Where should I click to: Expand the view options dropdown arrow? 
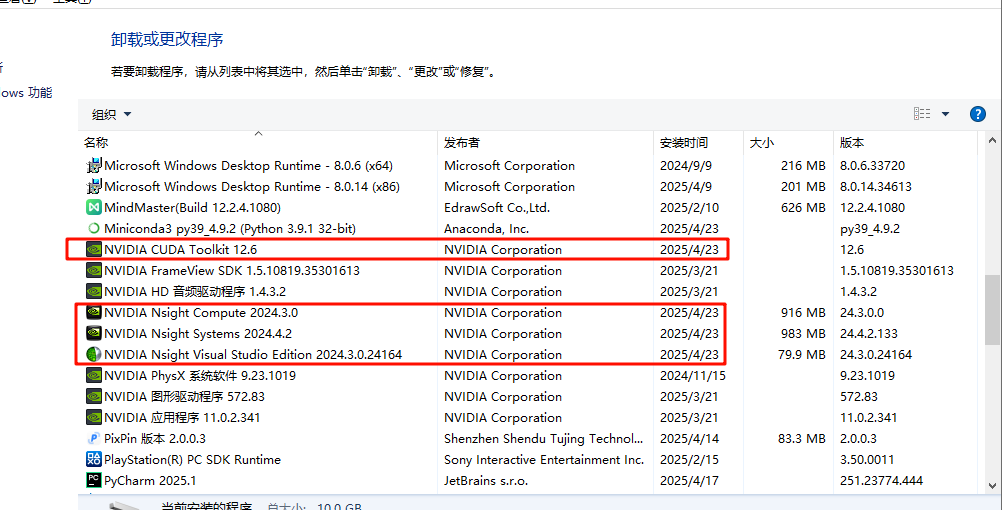tap(945, 114)
